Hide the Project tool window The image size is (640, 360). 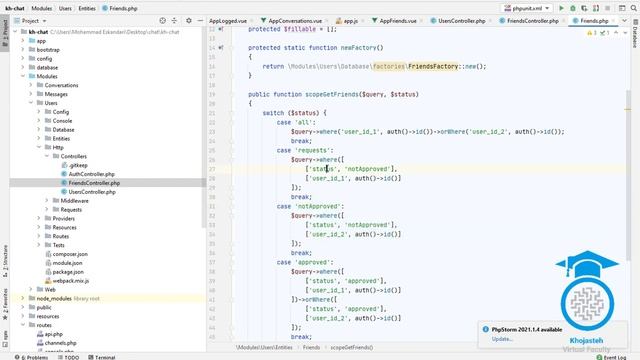[x=200, y=20]
